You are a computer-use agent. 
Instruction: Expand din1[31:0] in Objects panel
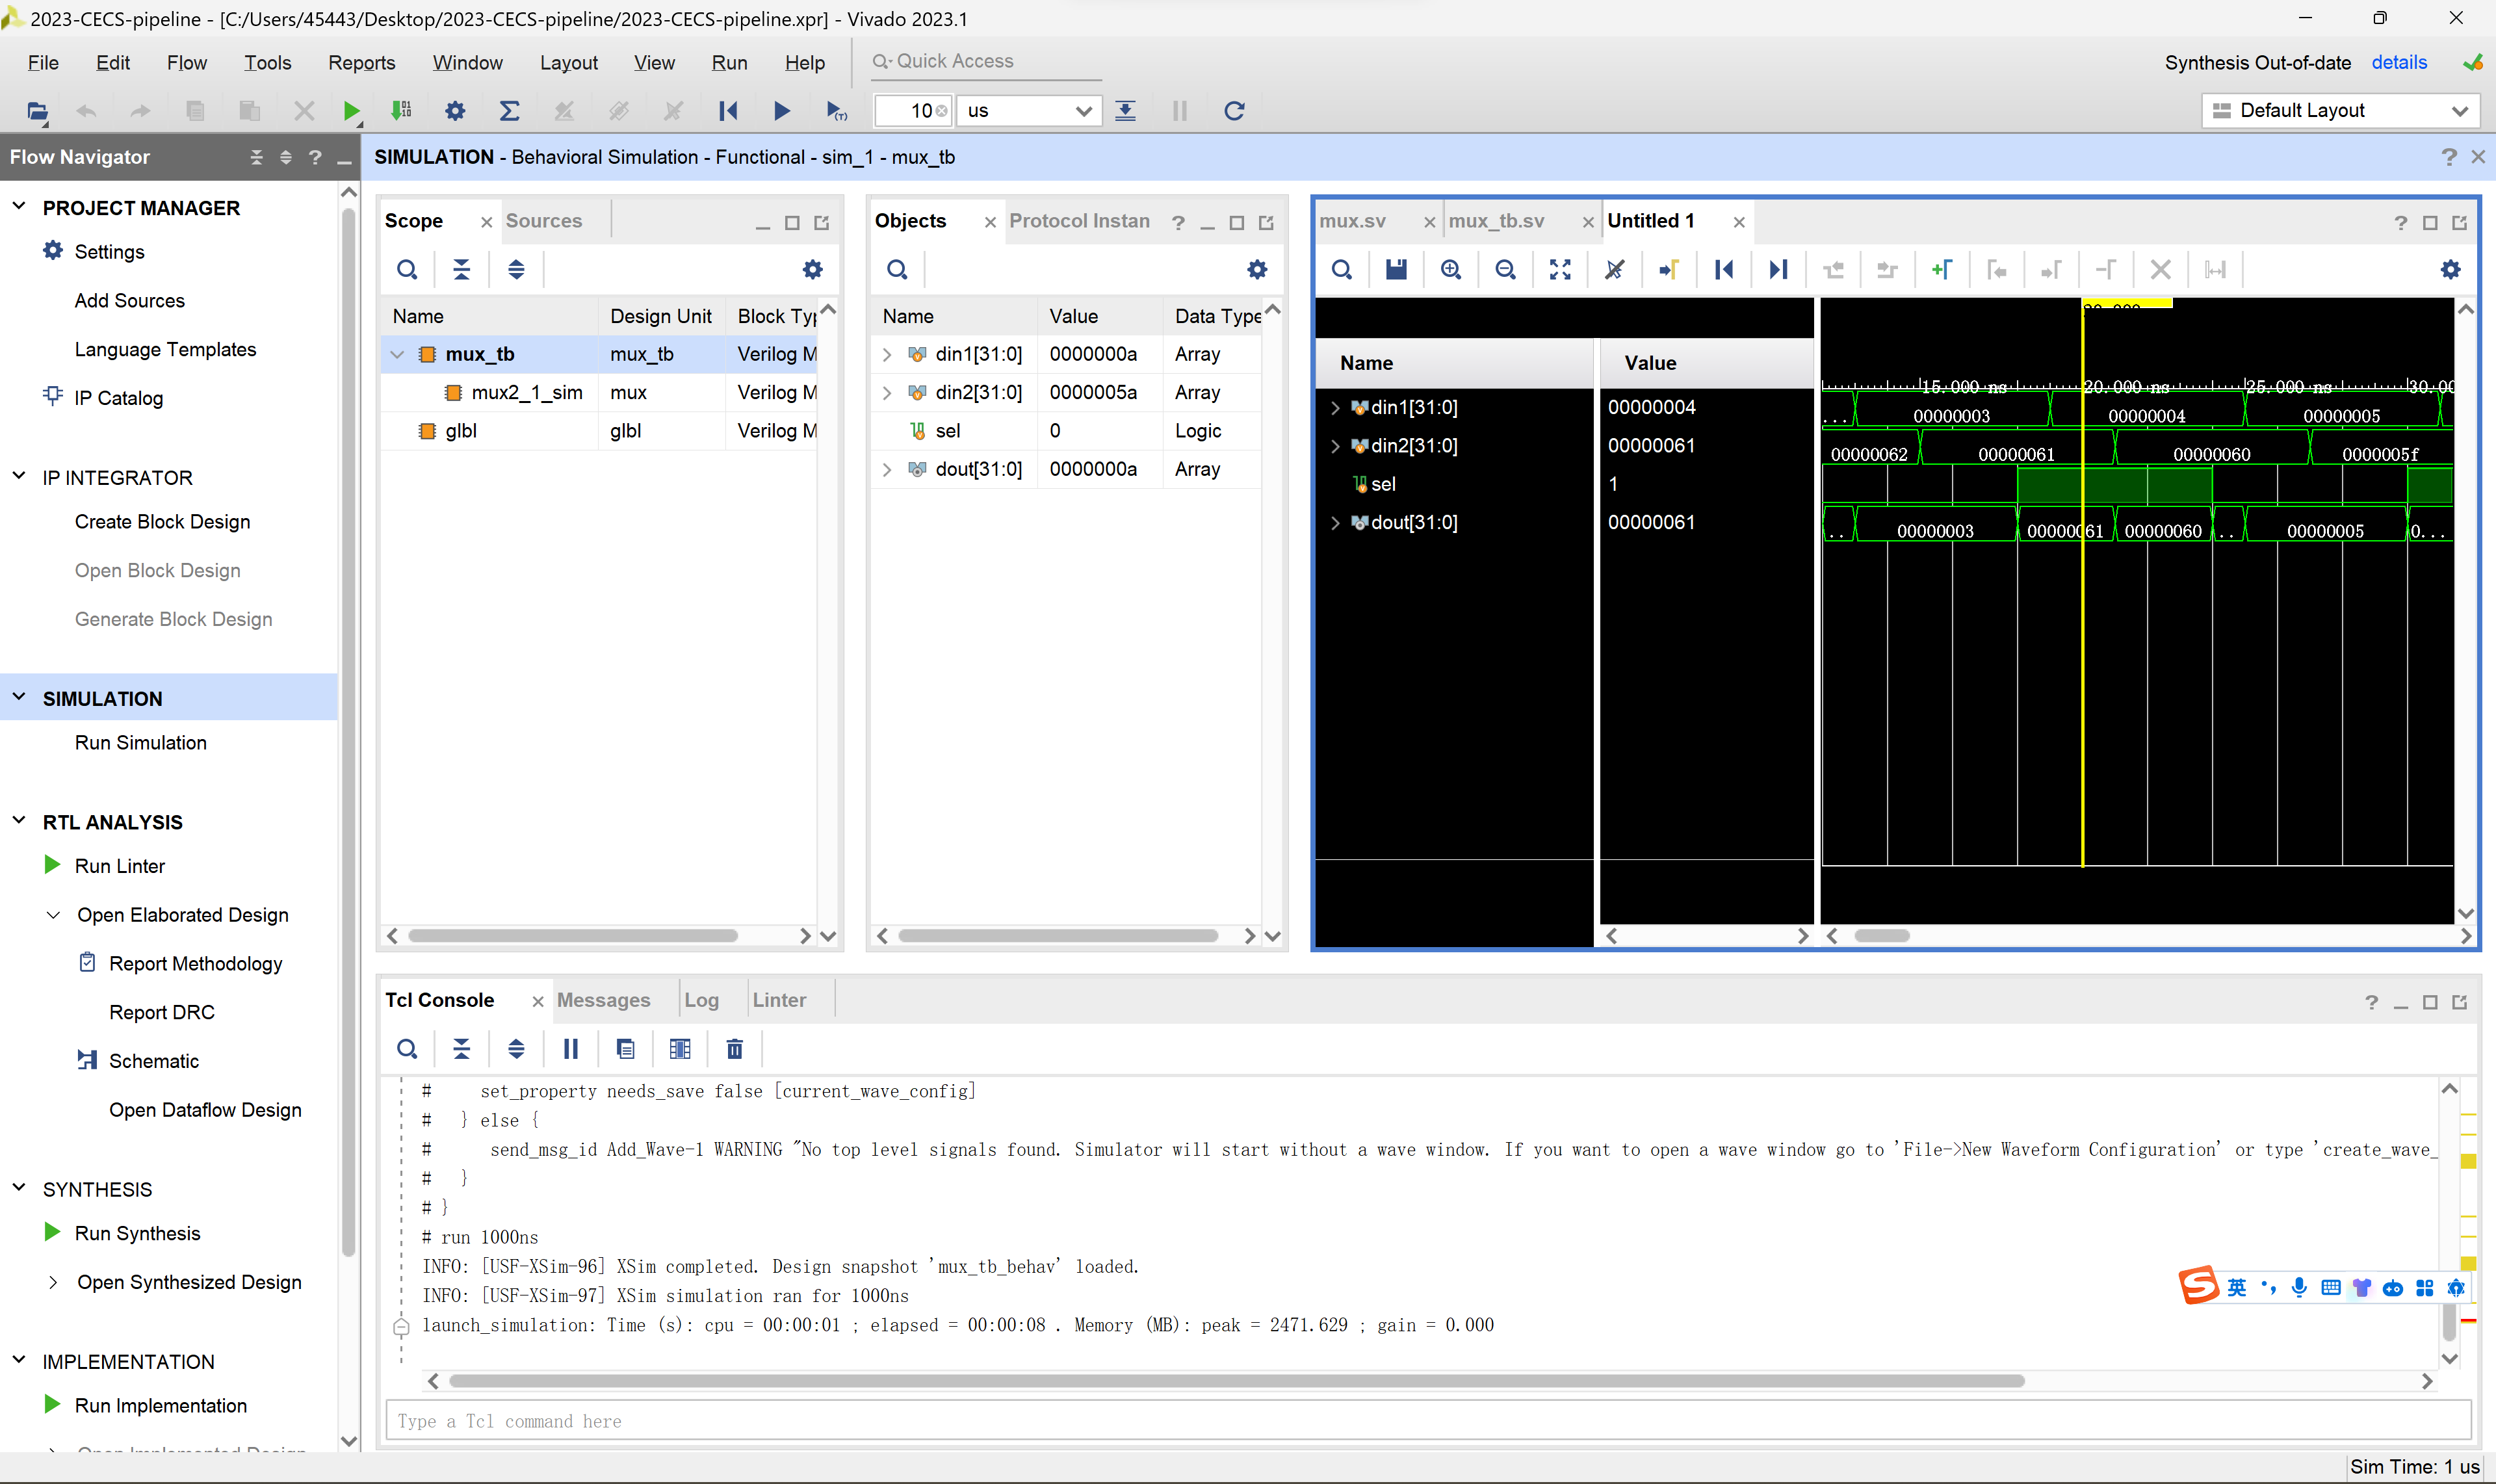[x=886, y=355]
